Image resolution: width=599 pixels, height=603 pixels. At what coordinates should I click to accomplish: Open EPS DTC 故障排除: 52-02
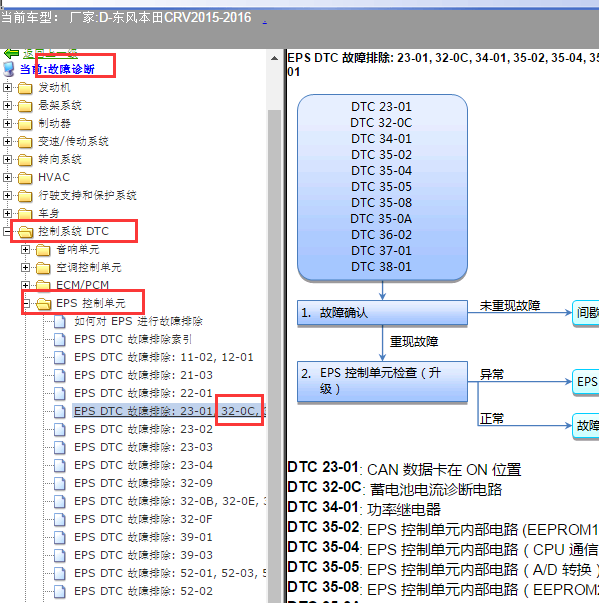pos(143,591)
